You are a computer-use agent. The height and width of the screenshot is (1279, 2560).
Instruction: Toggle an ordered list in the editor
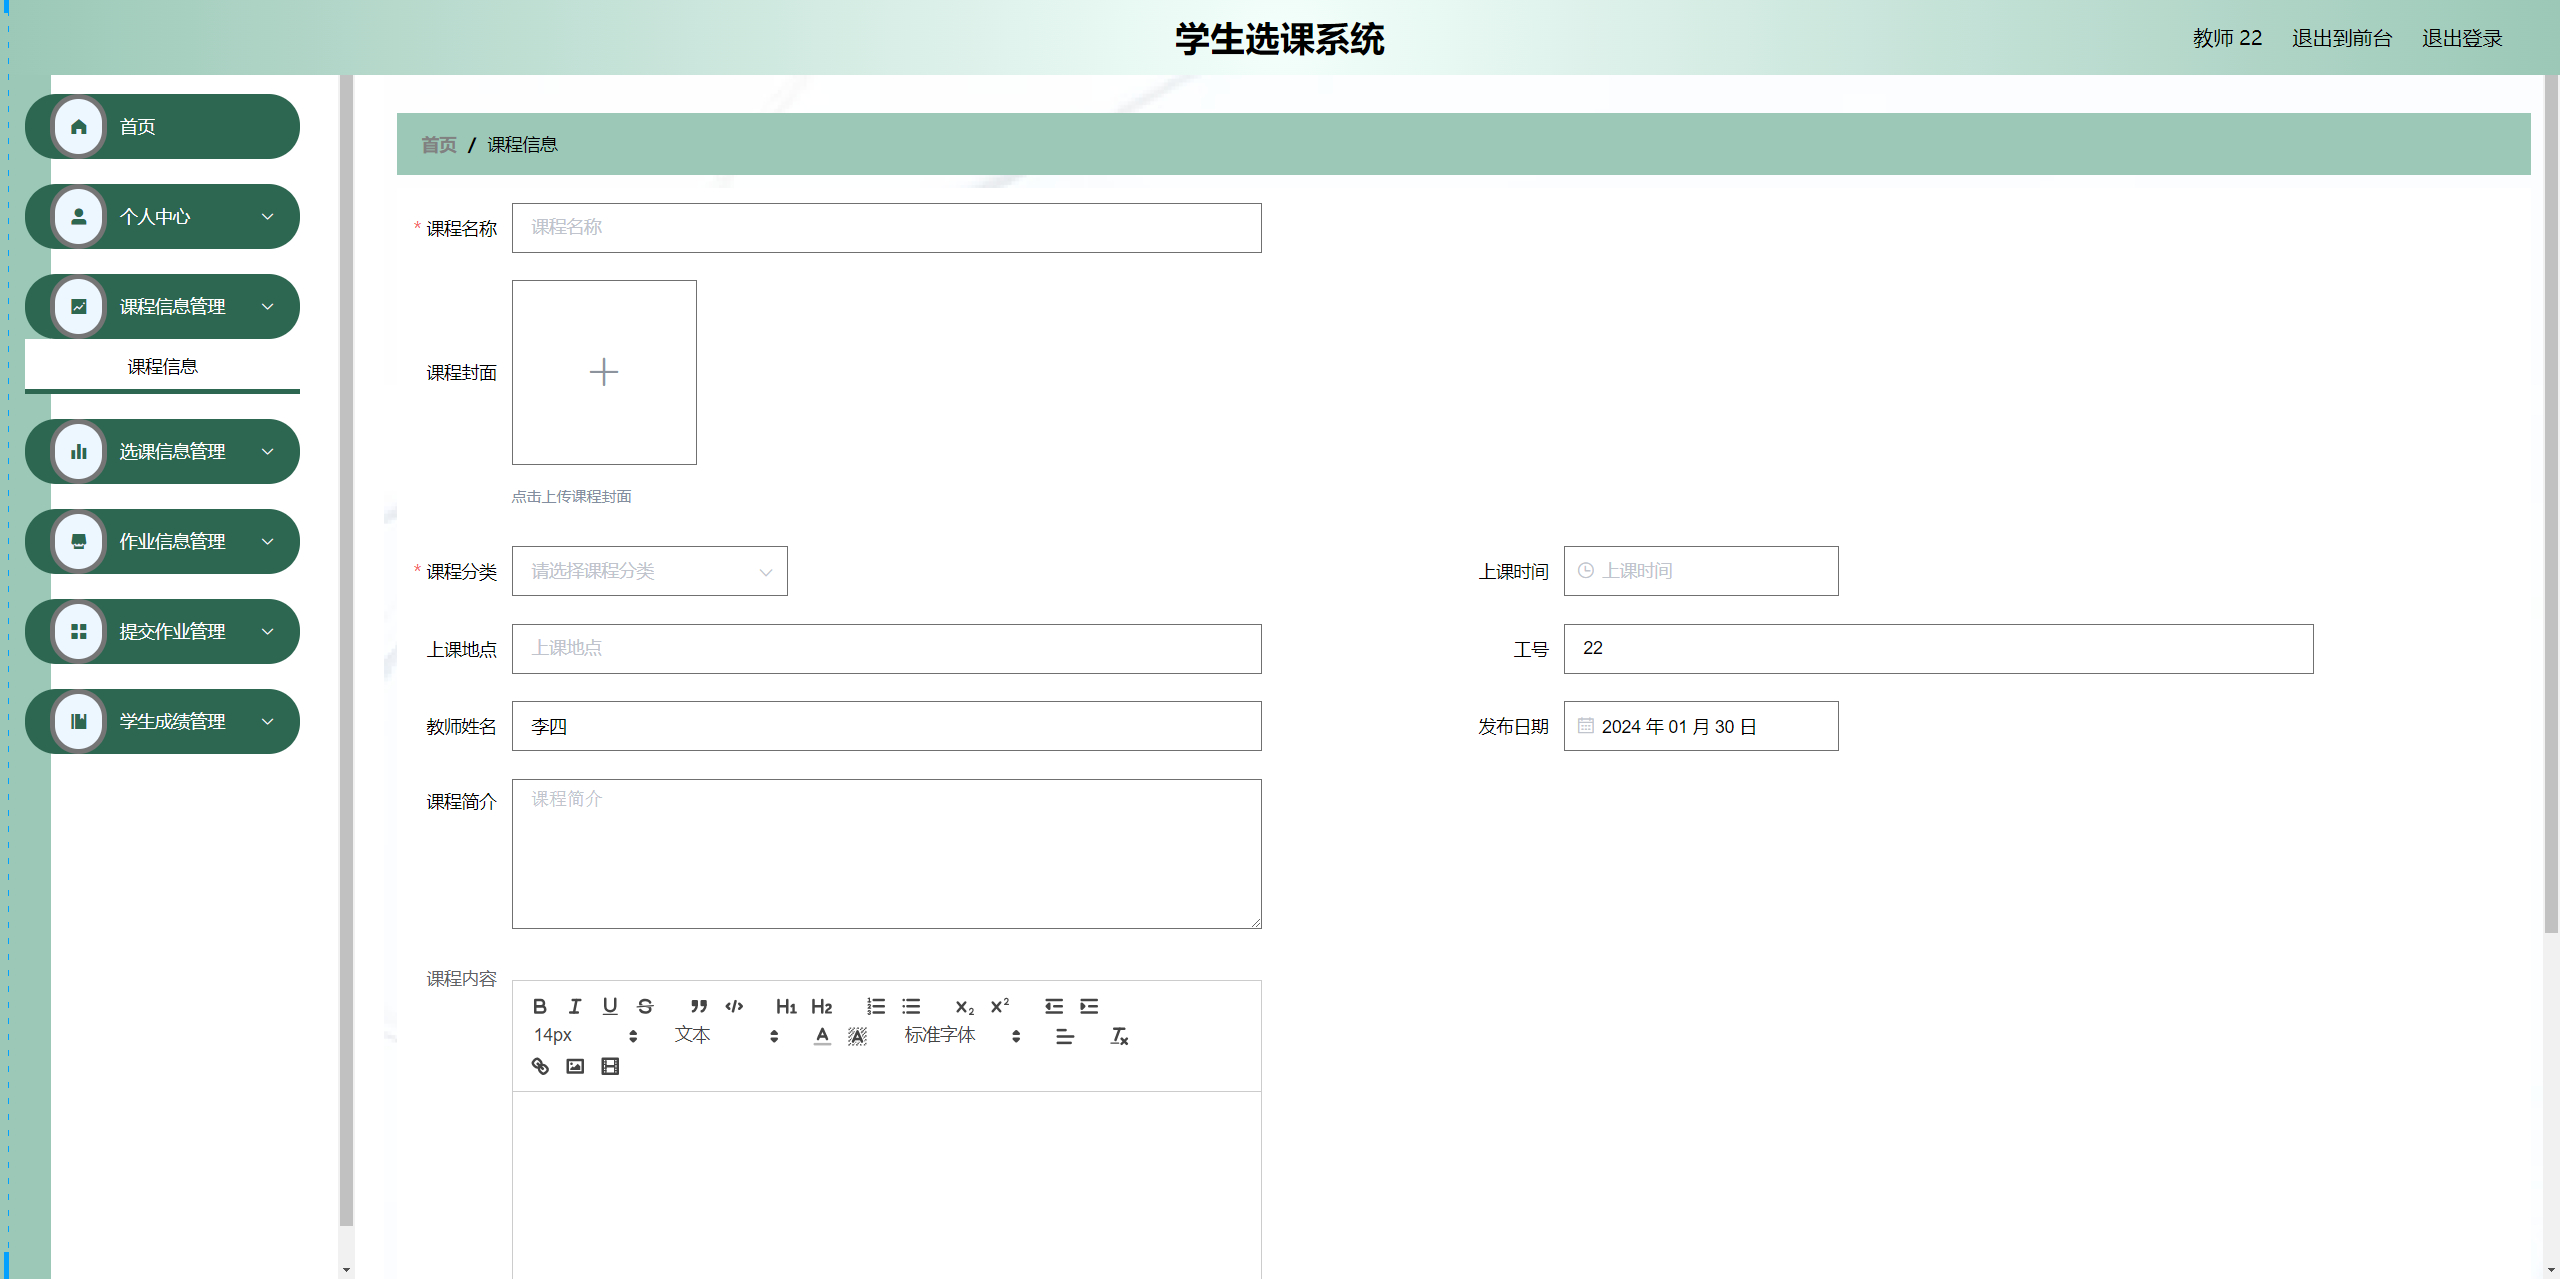(x=877, y=1007)
